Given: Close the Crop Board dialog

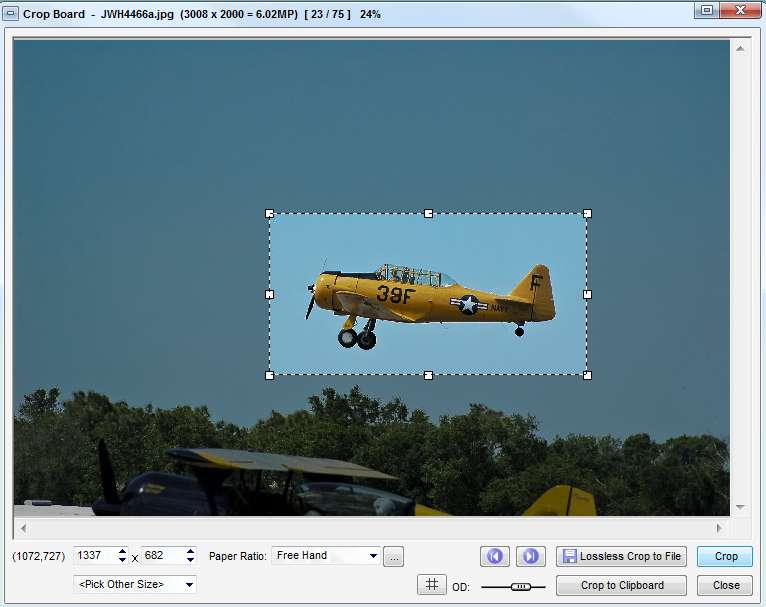Looking at the screenshot, I should 725,585.
